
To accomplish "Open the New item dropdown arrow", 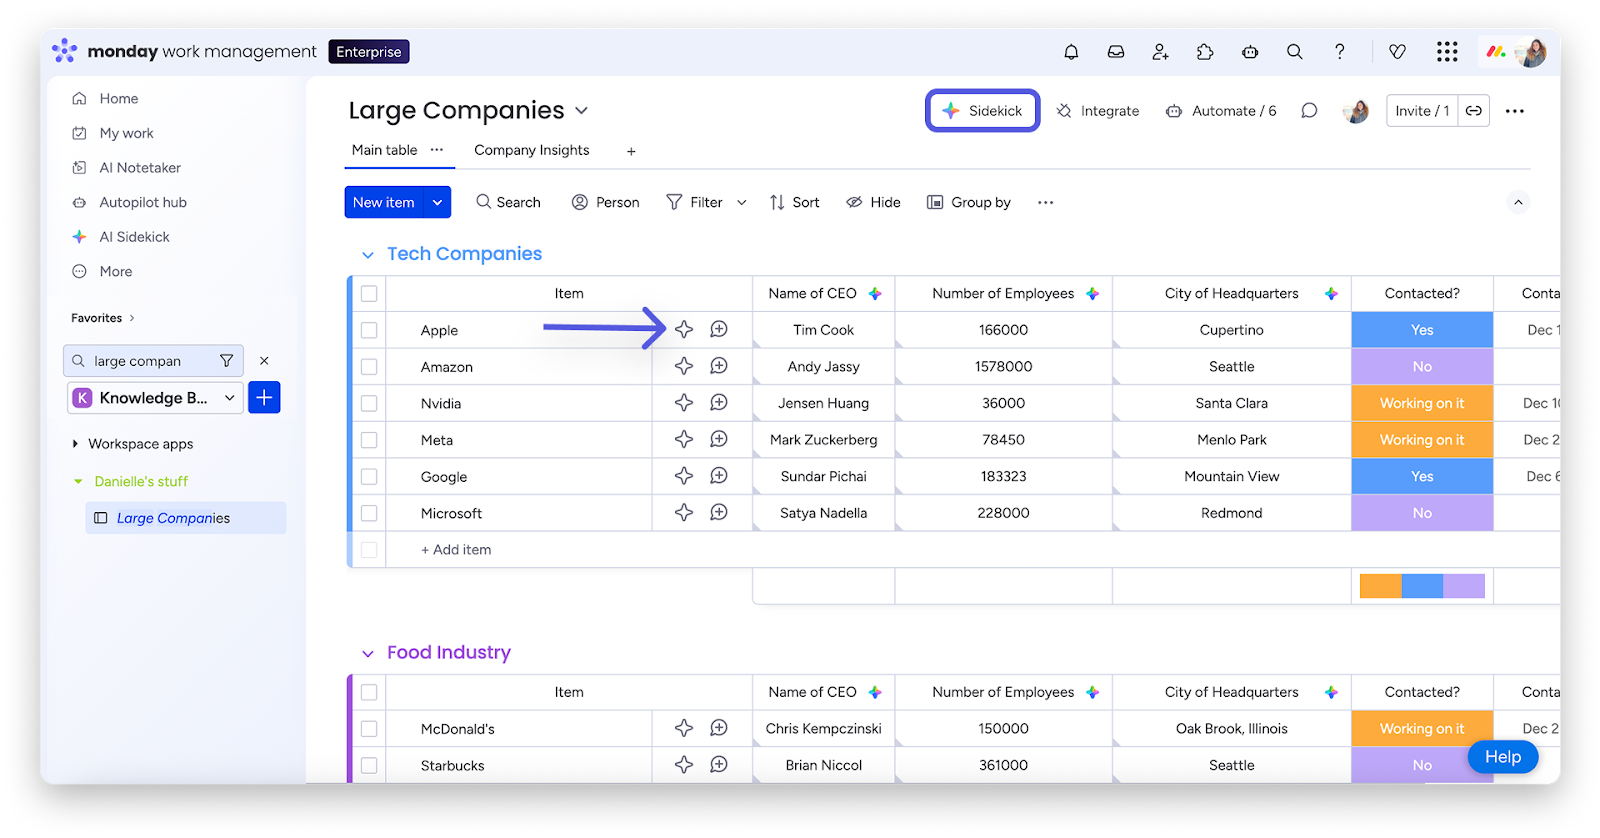I will 437,202.
